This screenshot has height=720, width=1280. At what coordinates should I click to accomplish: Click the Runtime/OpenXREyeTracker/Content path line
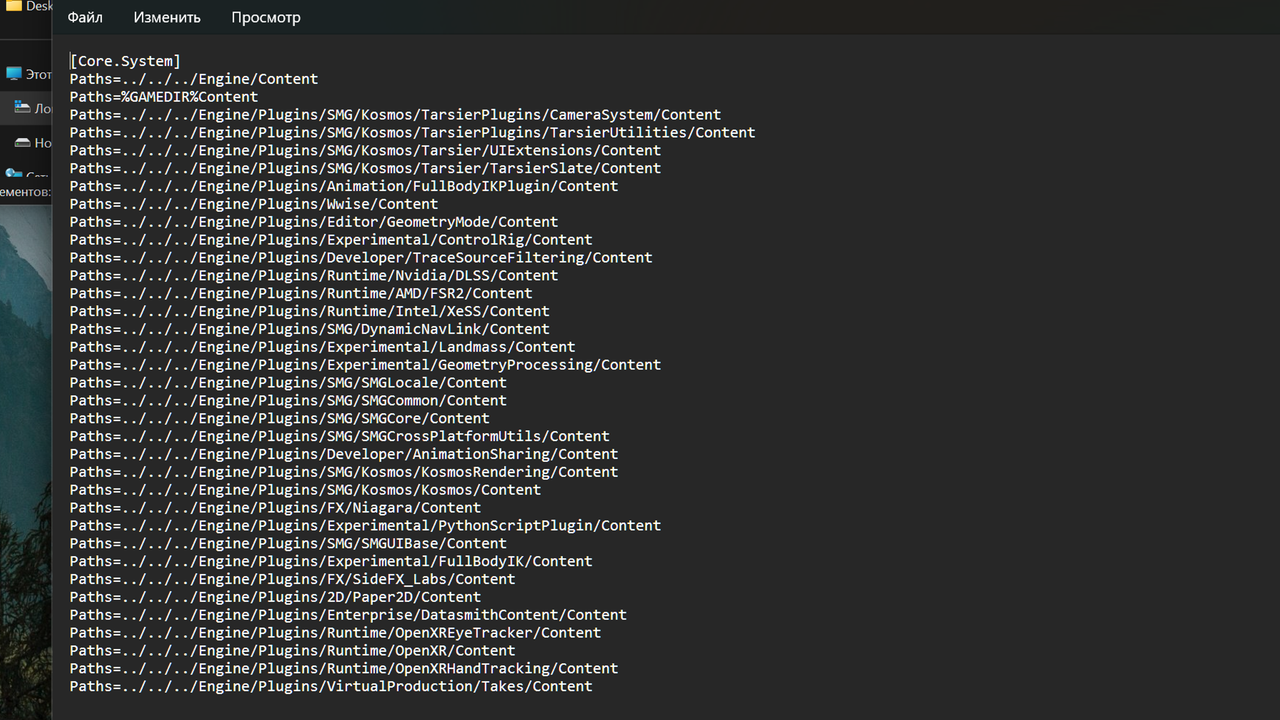pos(335,633)
